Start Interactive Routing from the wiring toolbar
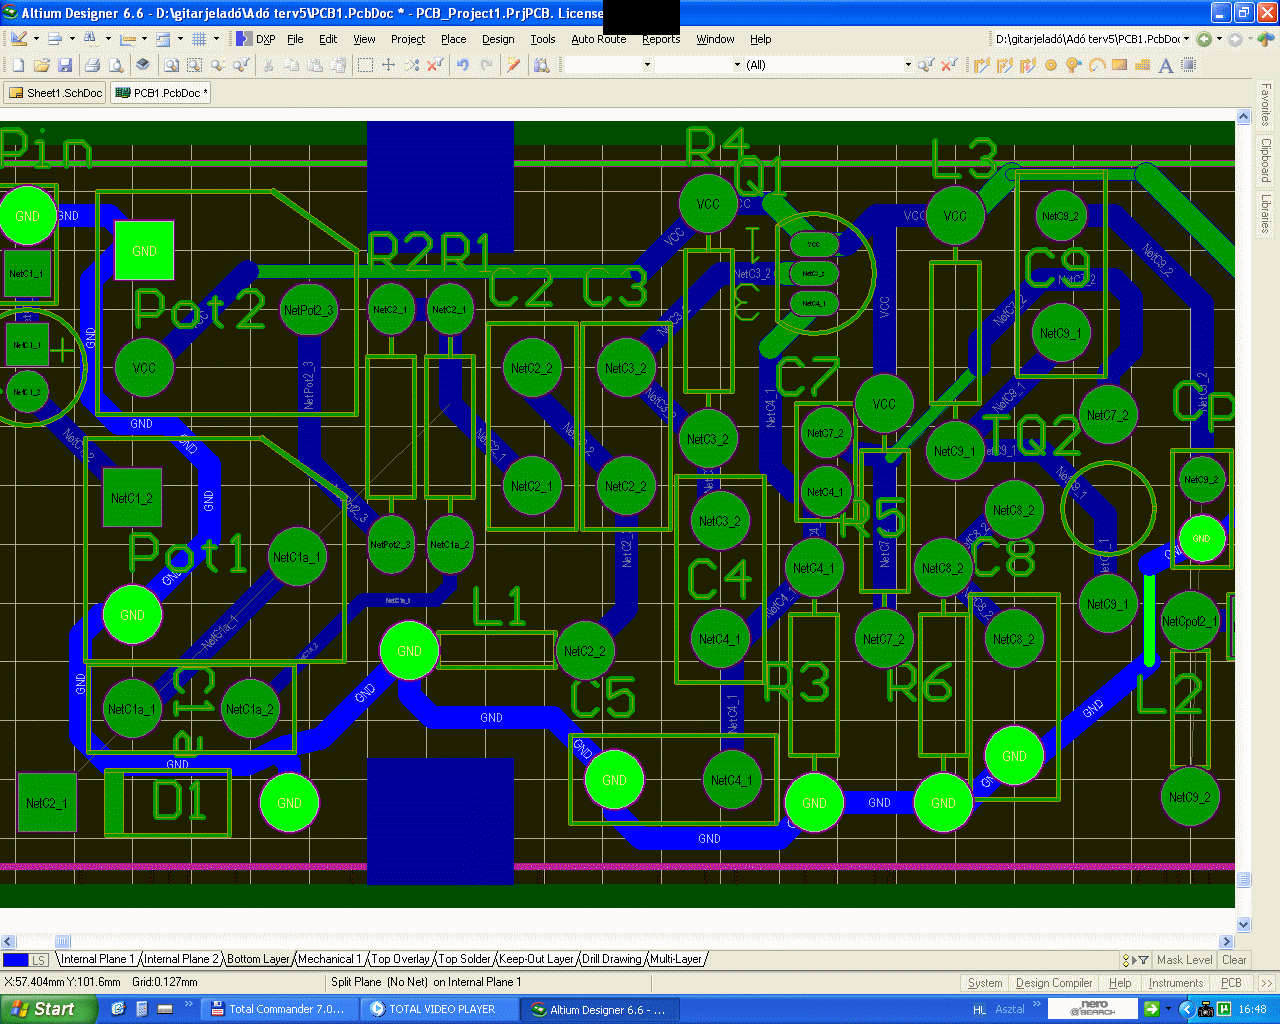 981,65
